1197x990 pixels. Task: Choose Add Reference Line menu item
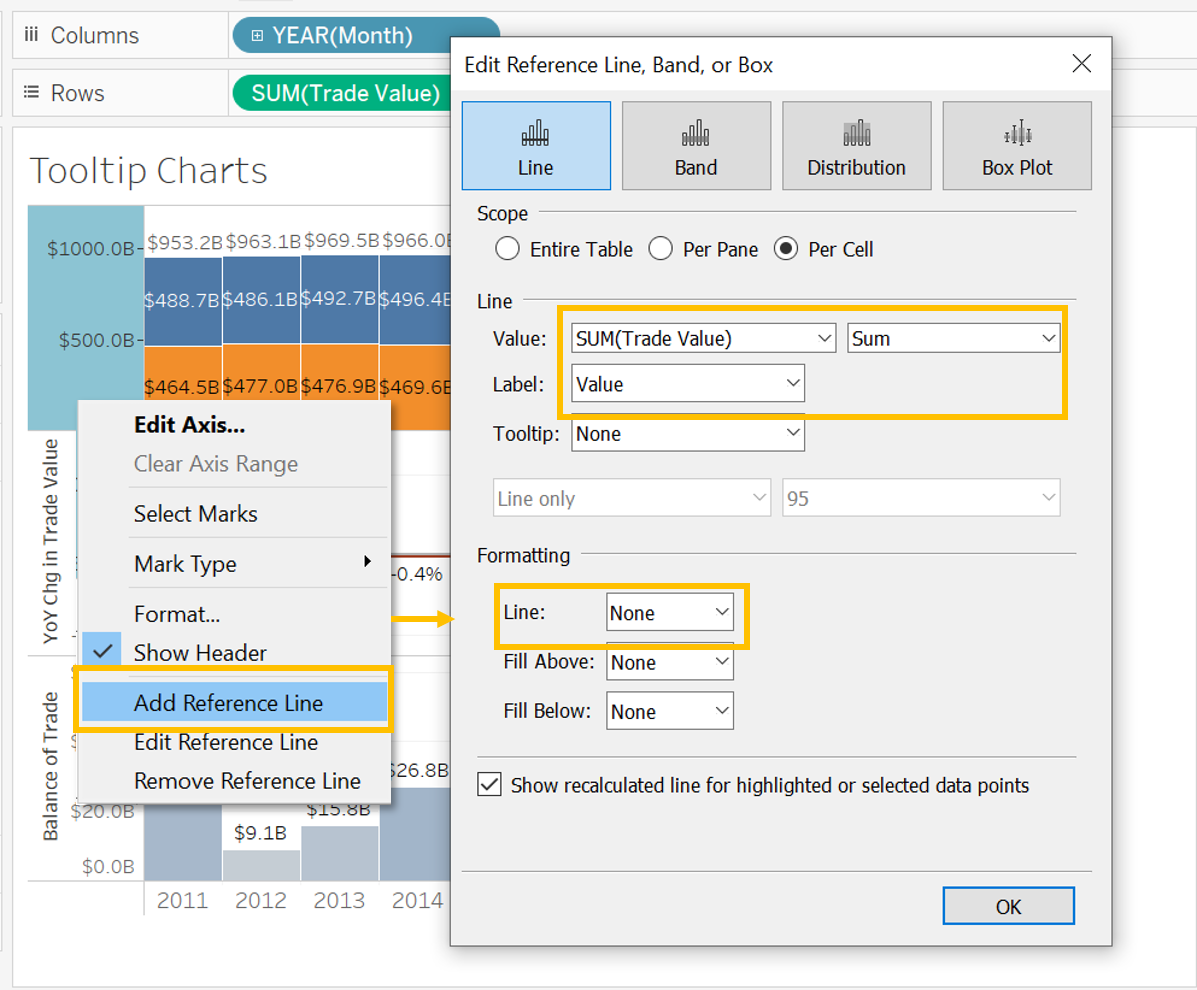tap(228, 703)
